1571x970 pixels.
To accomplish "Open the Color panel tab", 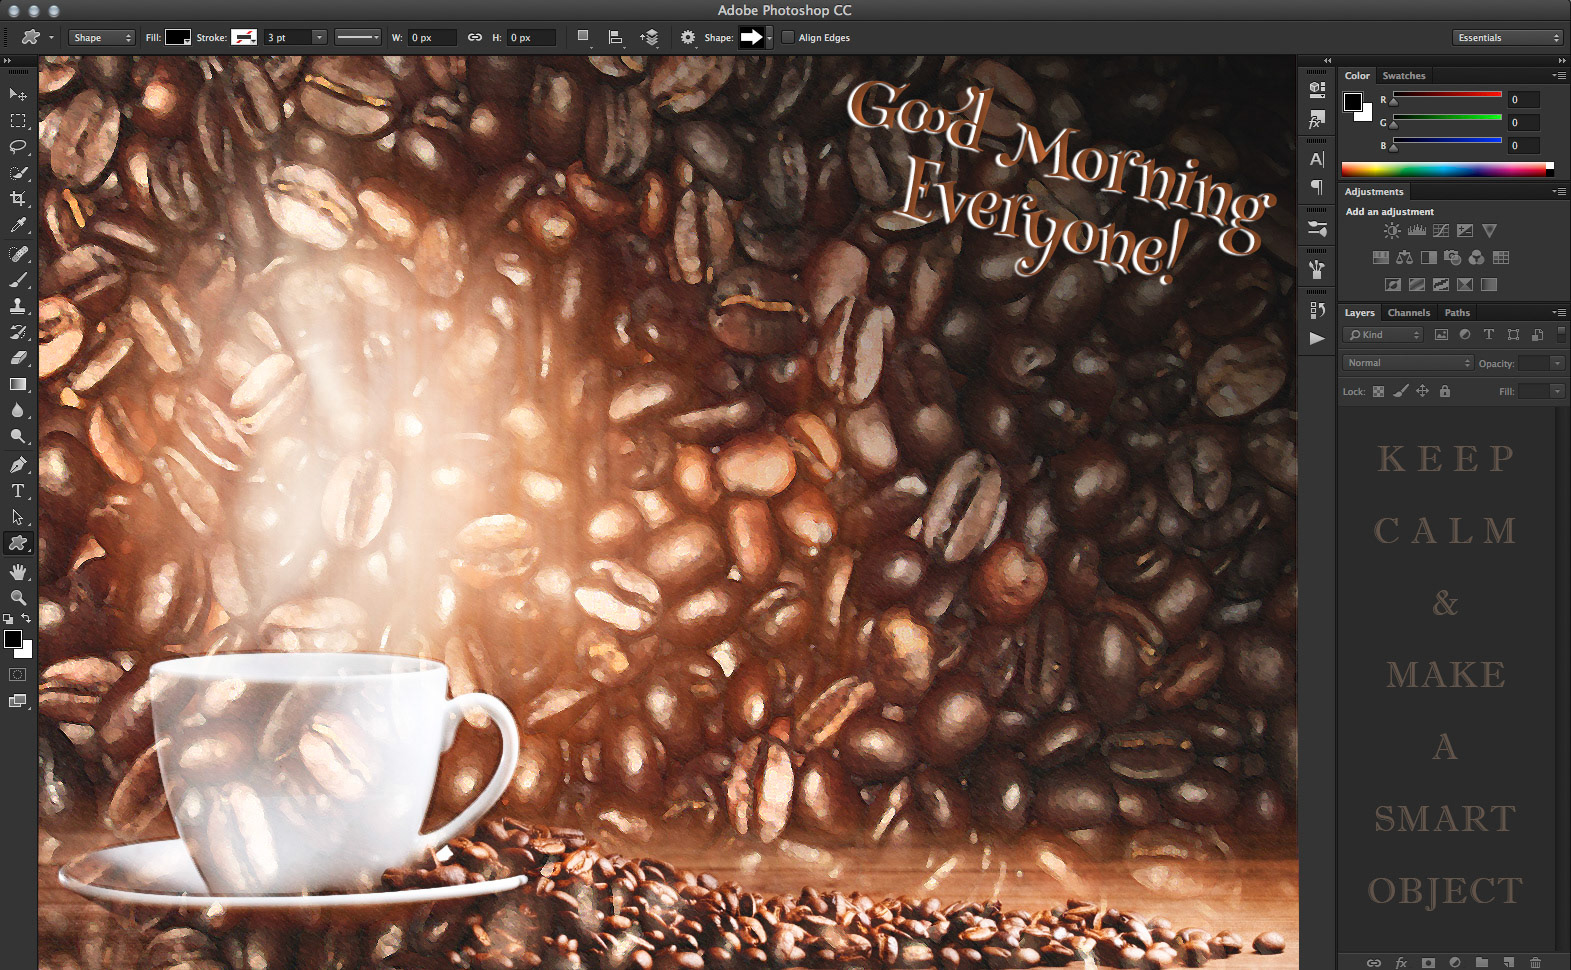I will 1357,76.
